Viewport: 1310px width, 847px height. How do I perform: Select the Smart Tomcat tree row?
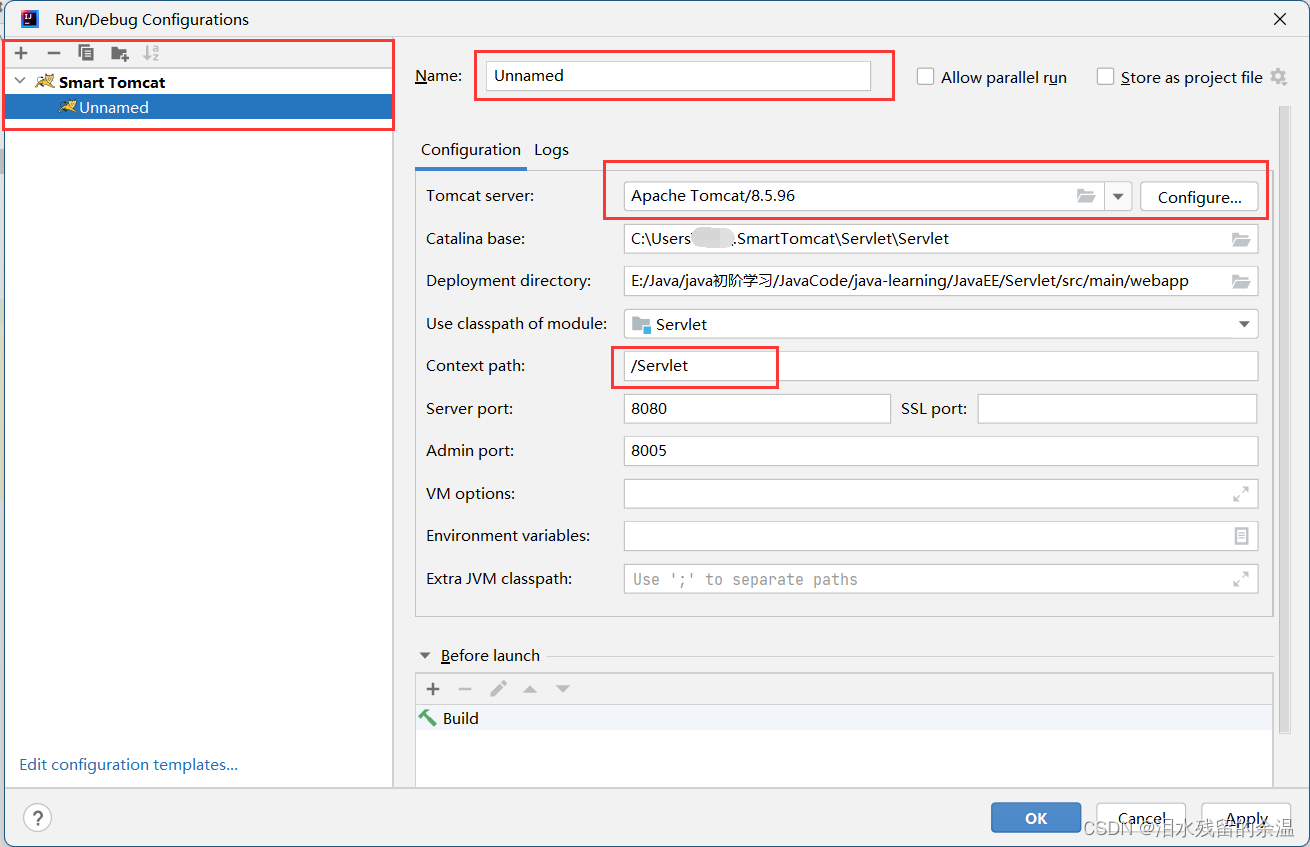[x=199, y=82]
